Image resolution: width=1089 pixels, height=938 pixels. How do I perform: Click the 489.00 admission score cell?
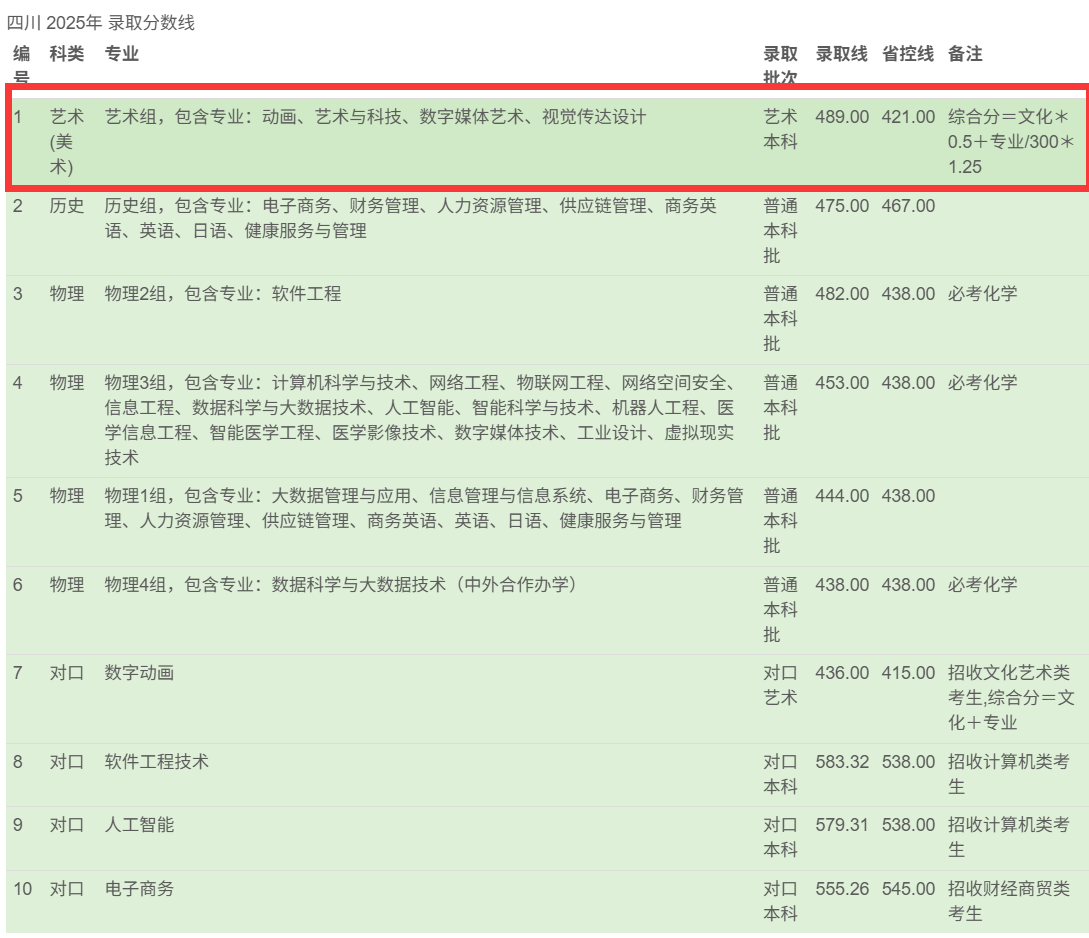point(842,117)
